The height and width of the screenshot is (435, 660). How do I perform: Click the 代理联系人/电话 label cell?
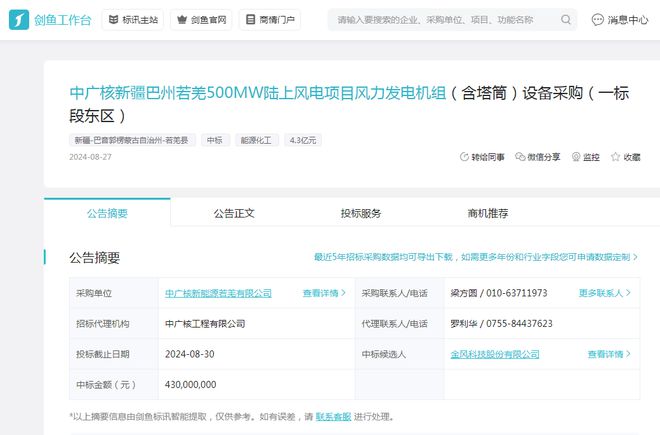(x=399, y=324)
